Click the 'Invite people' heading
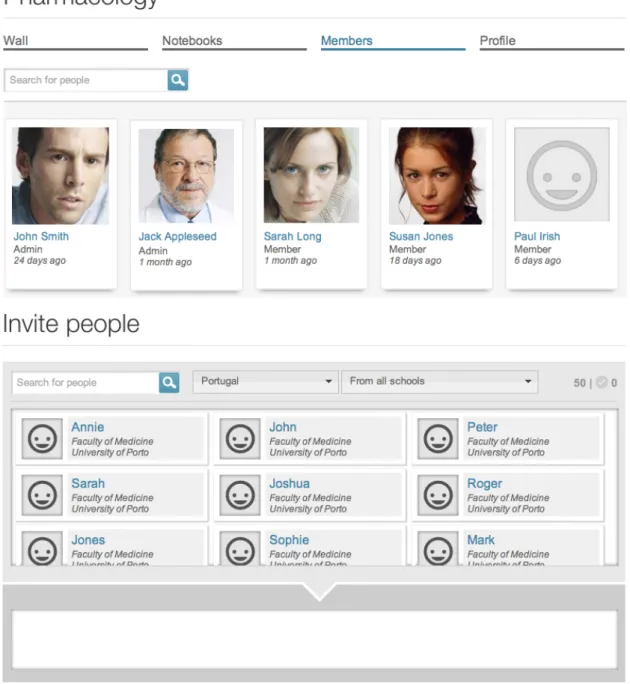Image resolution: width=630 pixels, height=684 pixels. pos(71,324)
